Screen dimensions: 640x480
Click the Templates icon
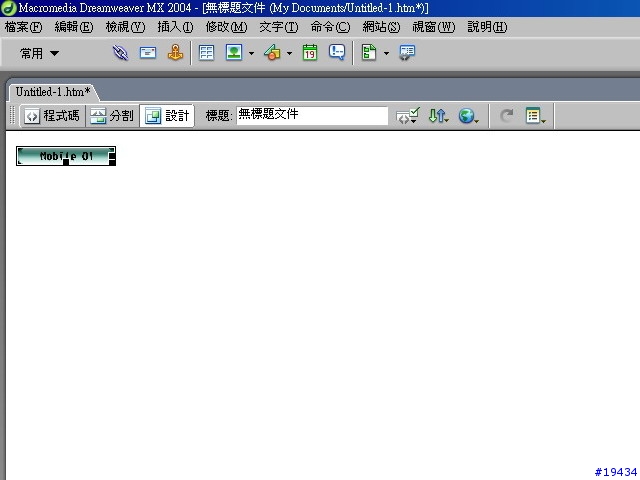click(369, 53)
